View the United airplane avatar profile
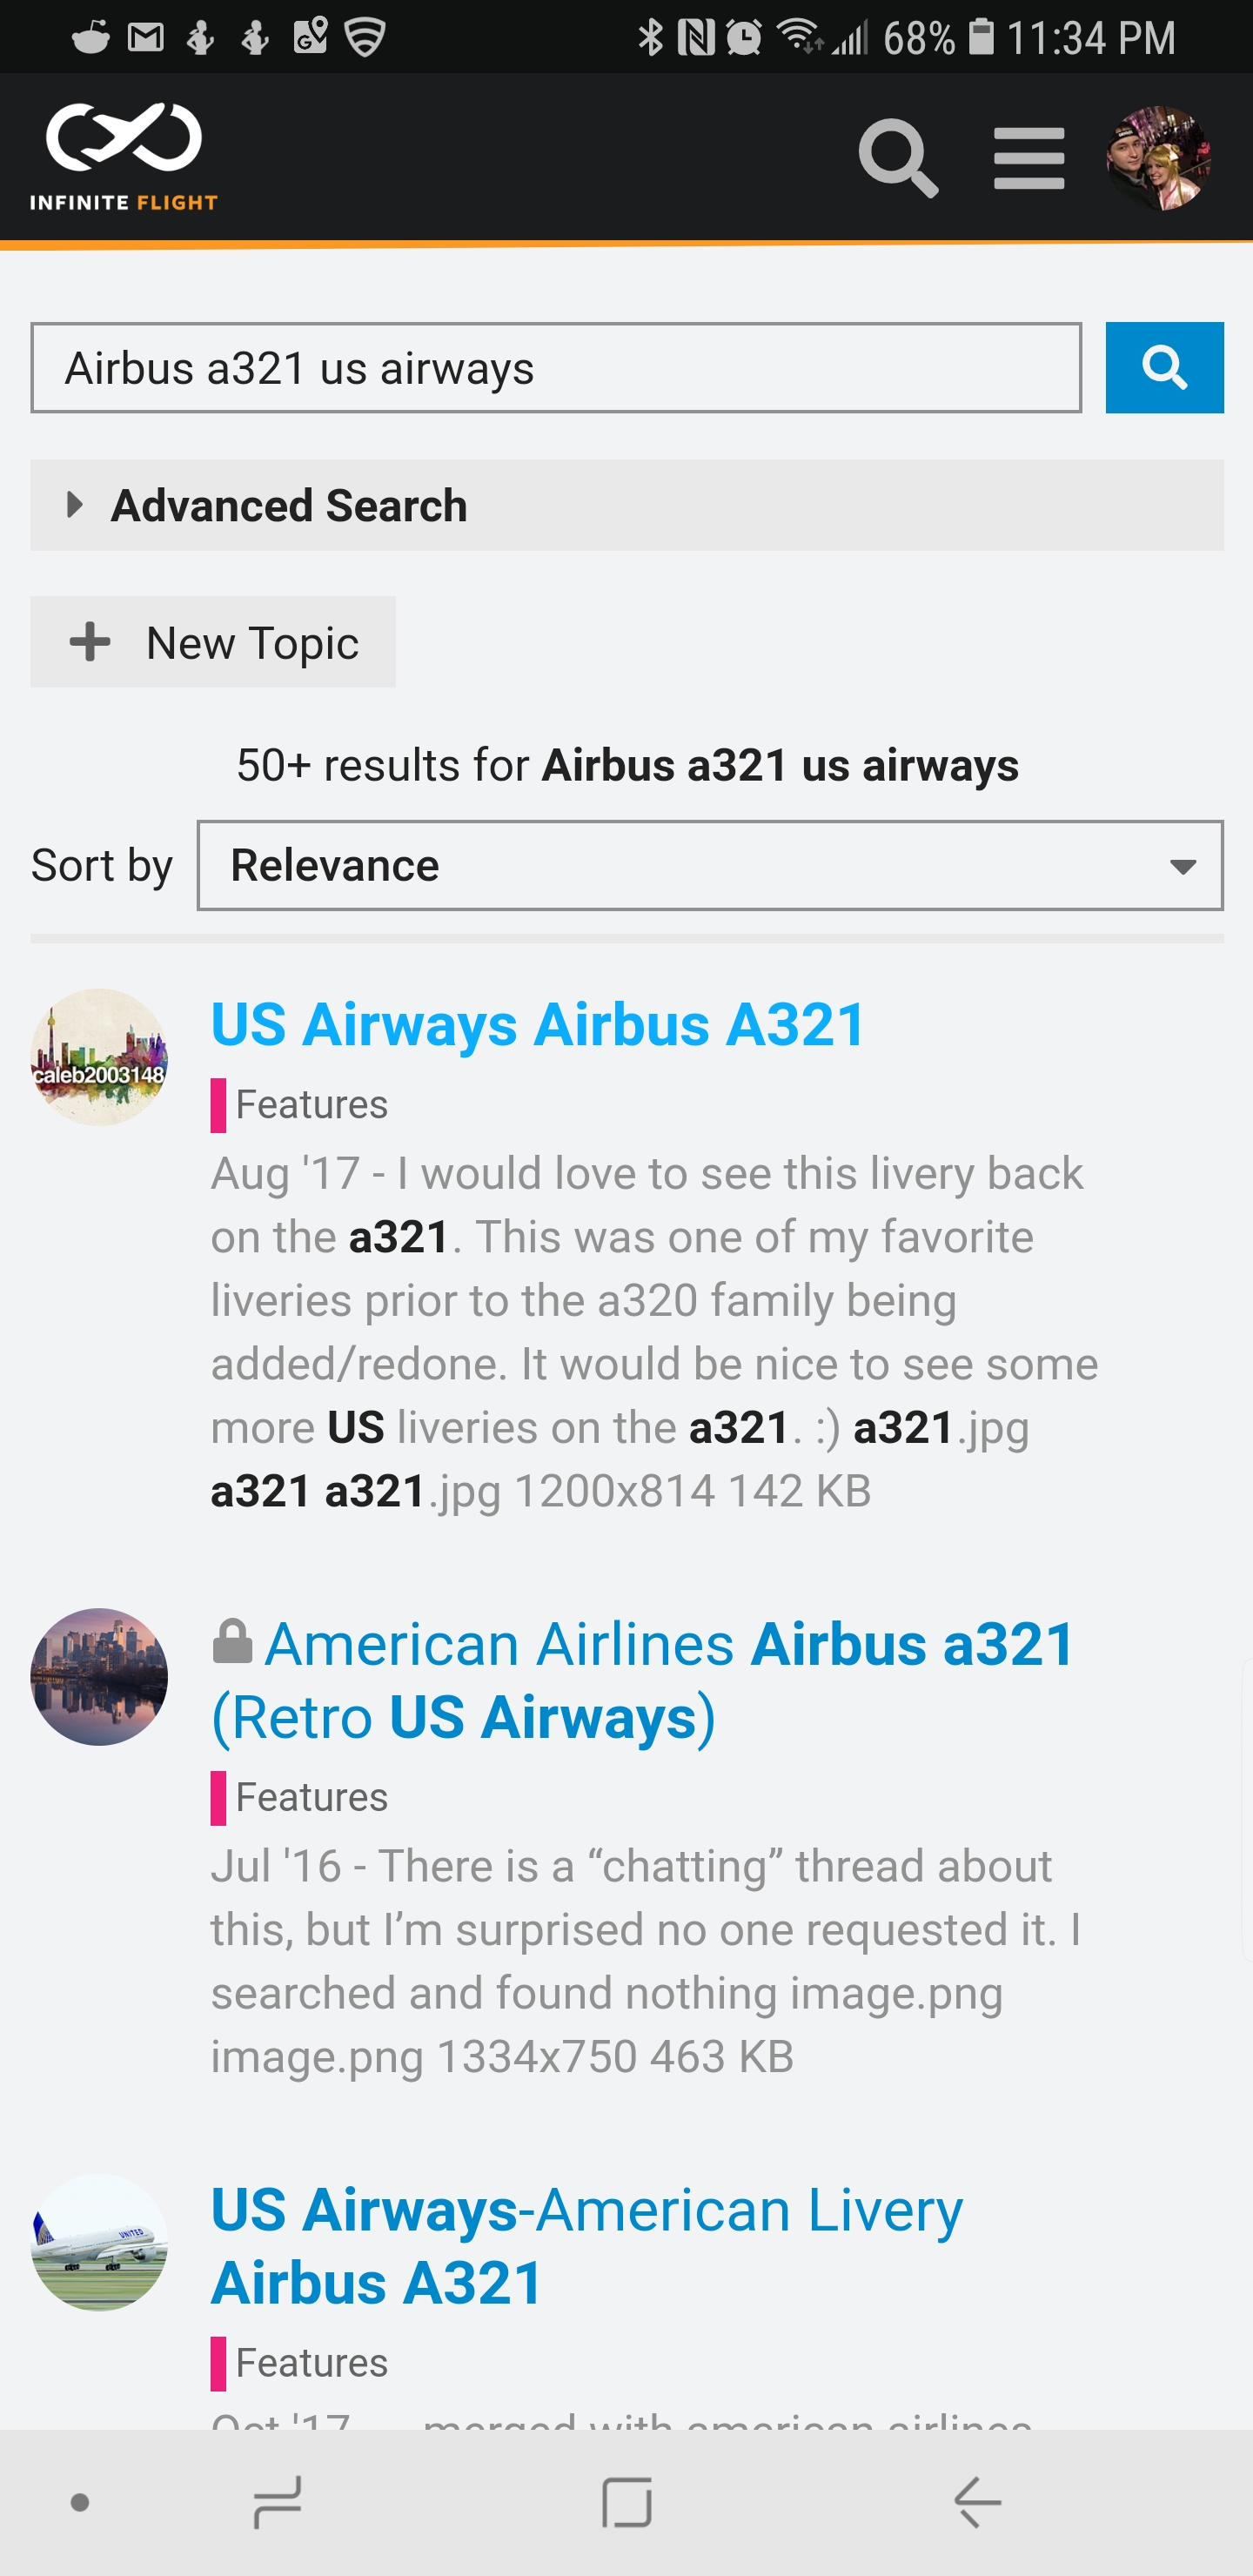Screen dimensions: 1253x2576 99,2242
